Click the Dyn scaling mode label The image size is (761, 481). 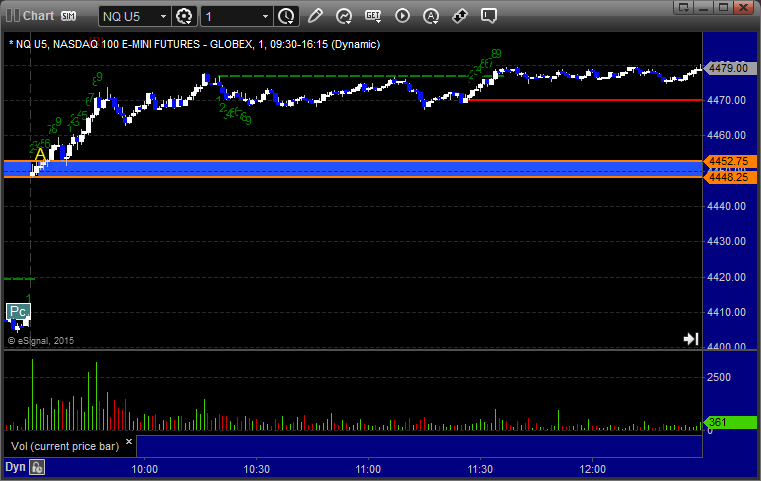[15, 467]
